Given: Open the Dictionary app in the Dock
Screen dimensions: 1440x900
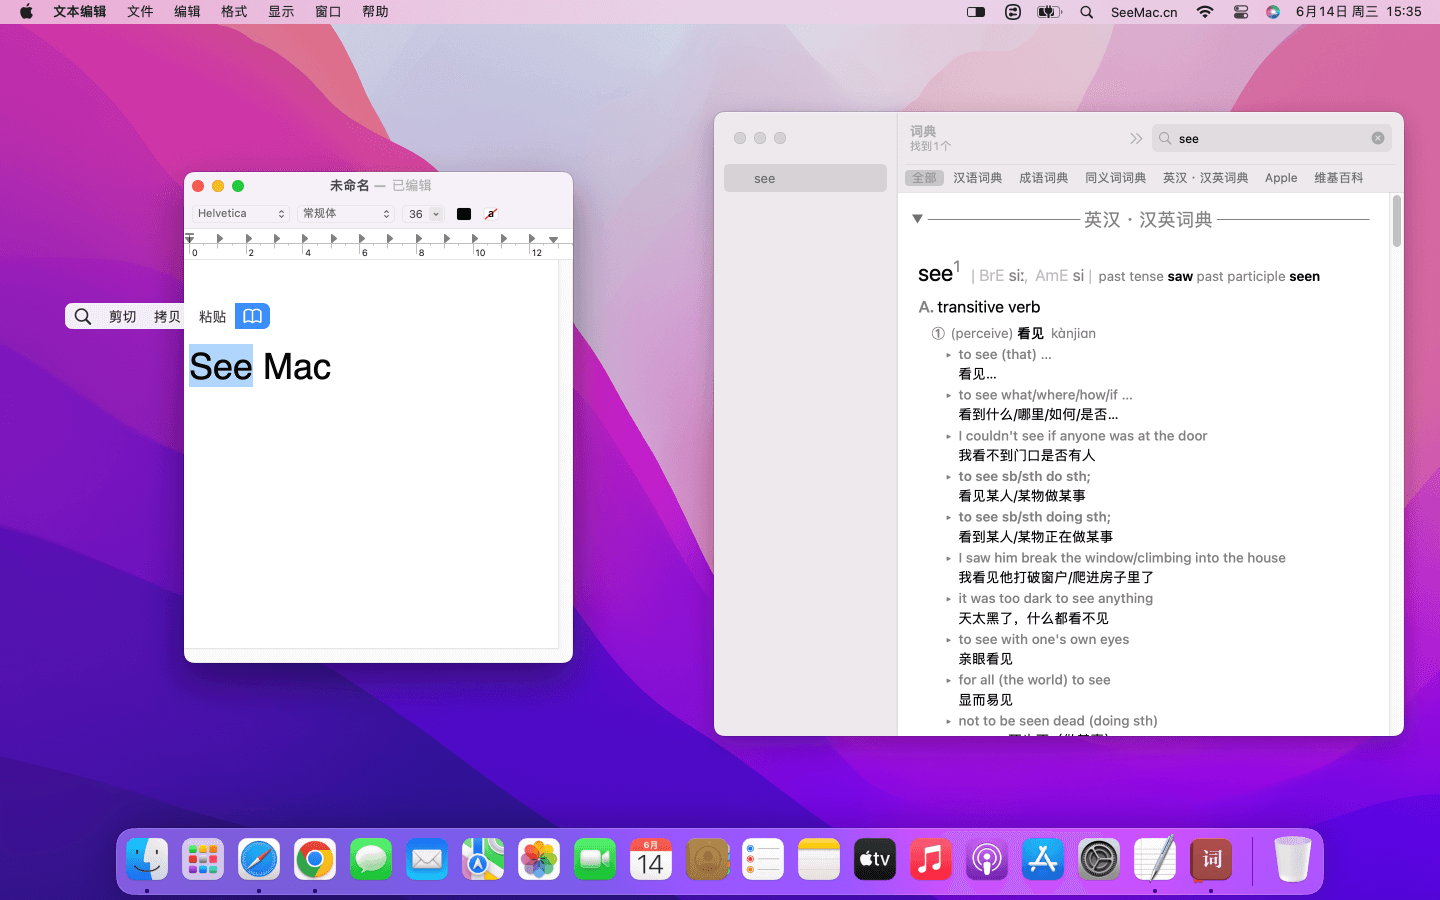Looking at the screenshot, I should tap(1210, 860).
